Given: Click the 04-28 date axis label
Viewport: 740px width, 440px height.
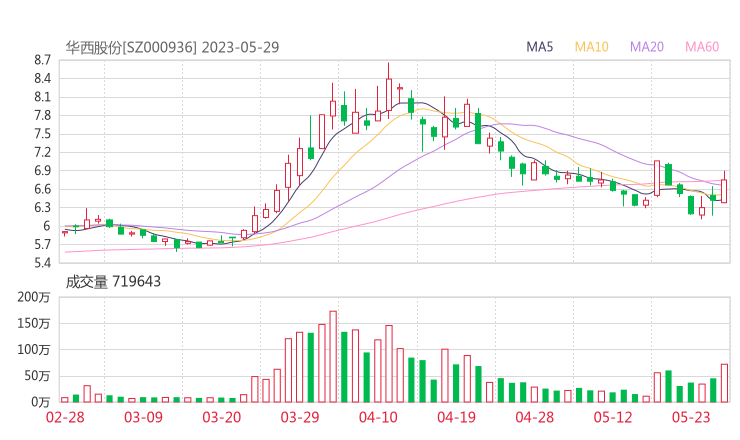Looking at the screenshot, I should (x=535, y=417).
